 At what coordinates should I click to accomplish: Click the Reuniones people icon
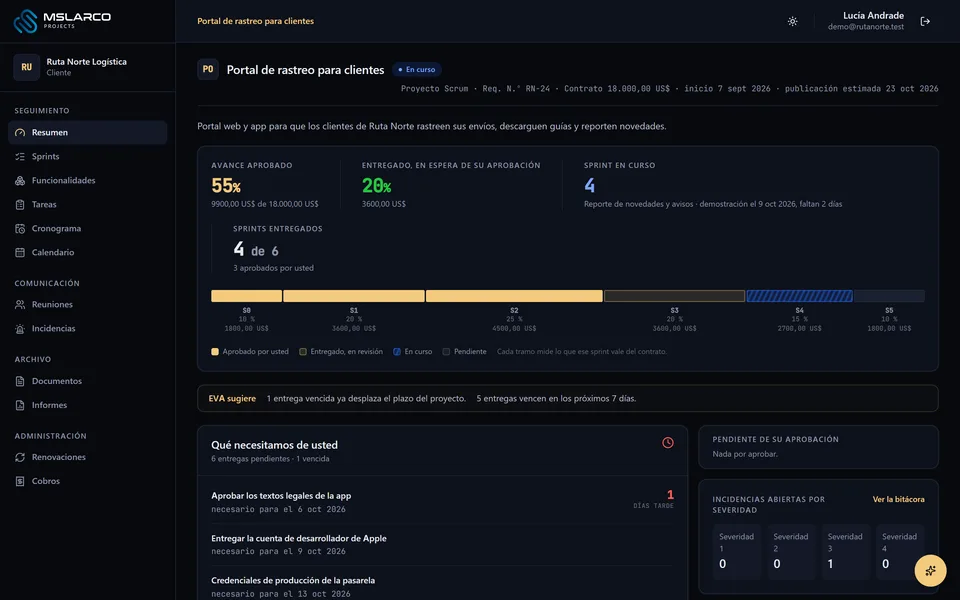20,304
